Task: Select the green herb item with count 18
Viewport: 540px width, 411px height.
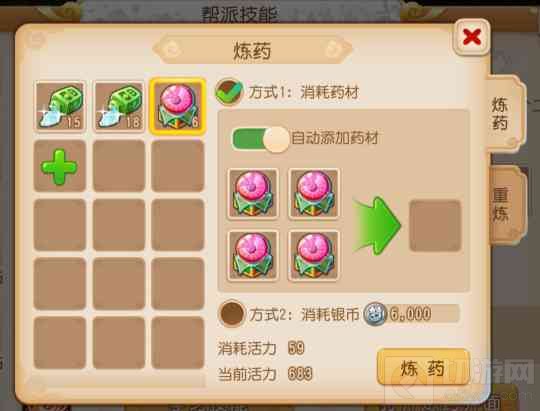Action: pos(119,106)
